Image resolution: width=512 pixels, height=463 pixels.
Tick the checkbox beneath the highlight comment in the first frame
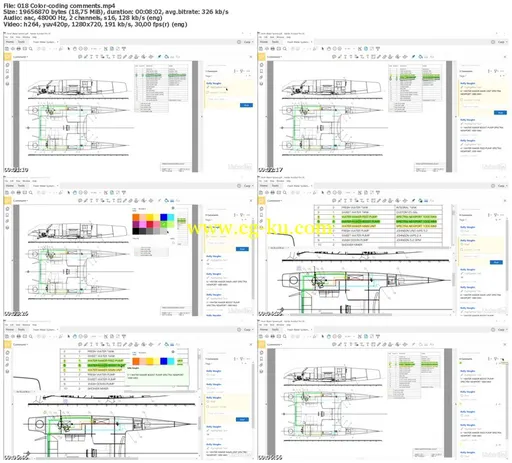point(209,92)
